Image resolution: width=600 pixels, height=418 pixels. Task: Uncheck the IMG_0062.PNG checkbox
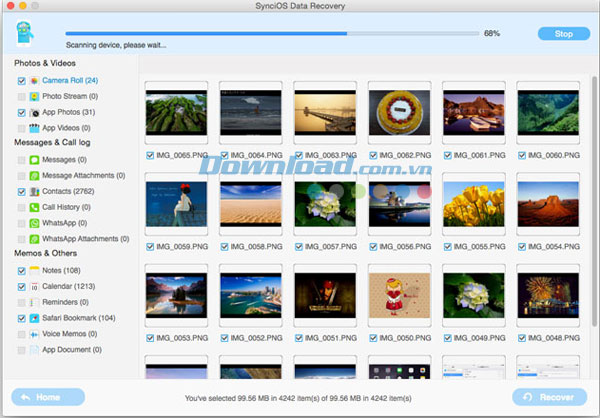click(373, 155)
